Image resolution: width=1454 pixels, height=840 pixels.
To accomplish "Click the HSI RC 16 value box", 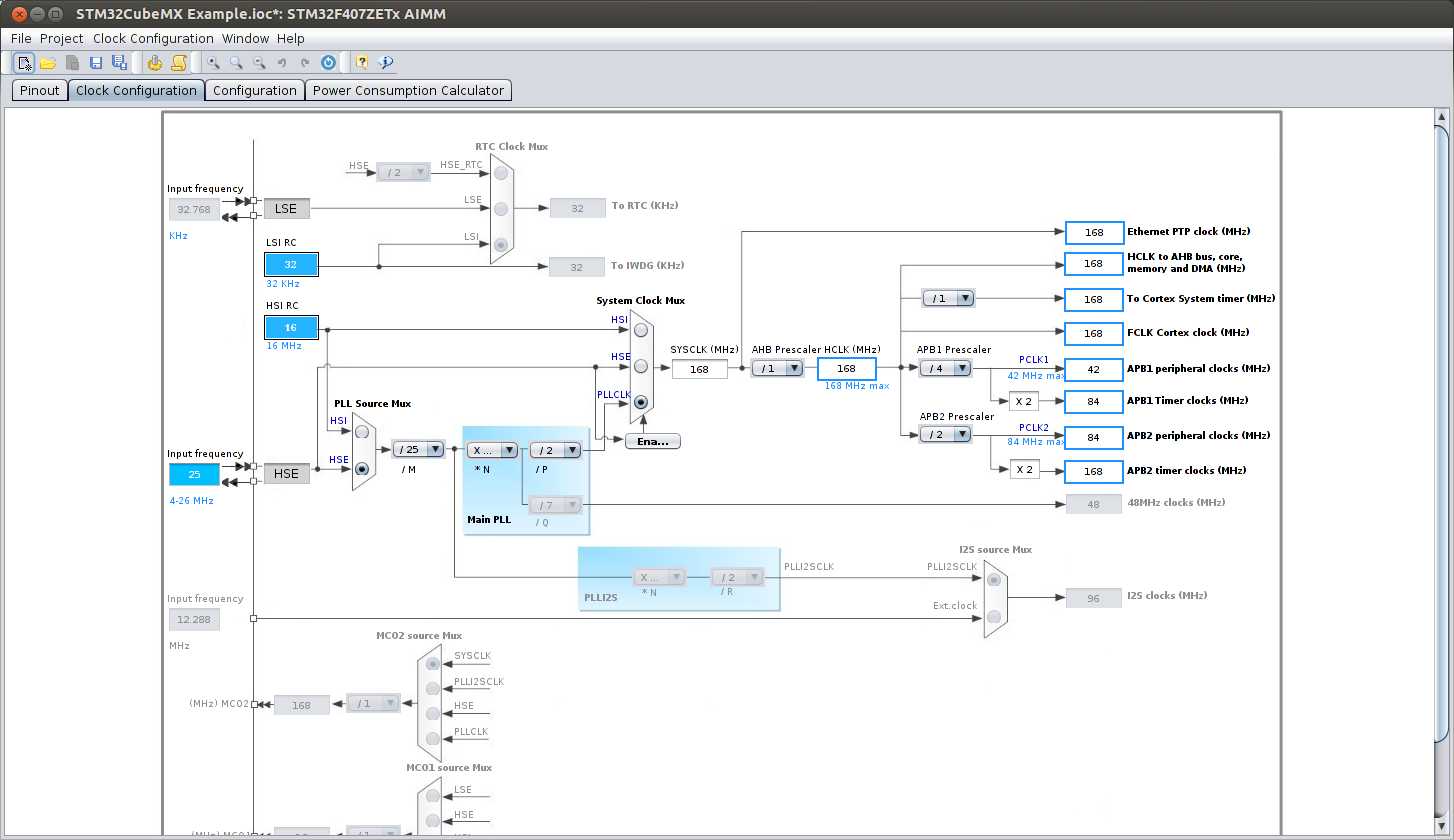I will click(x=291, y=327).
